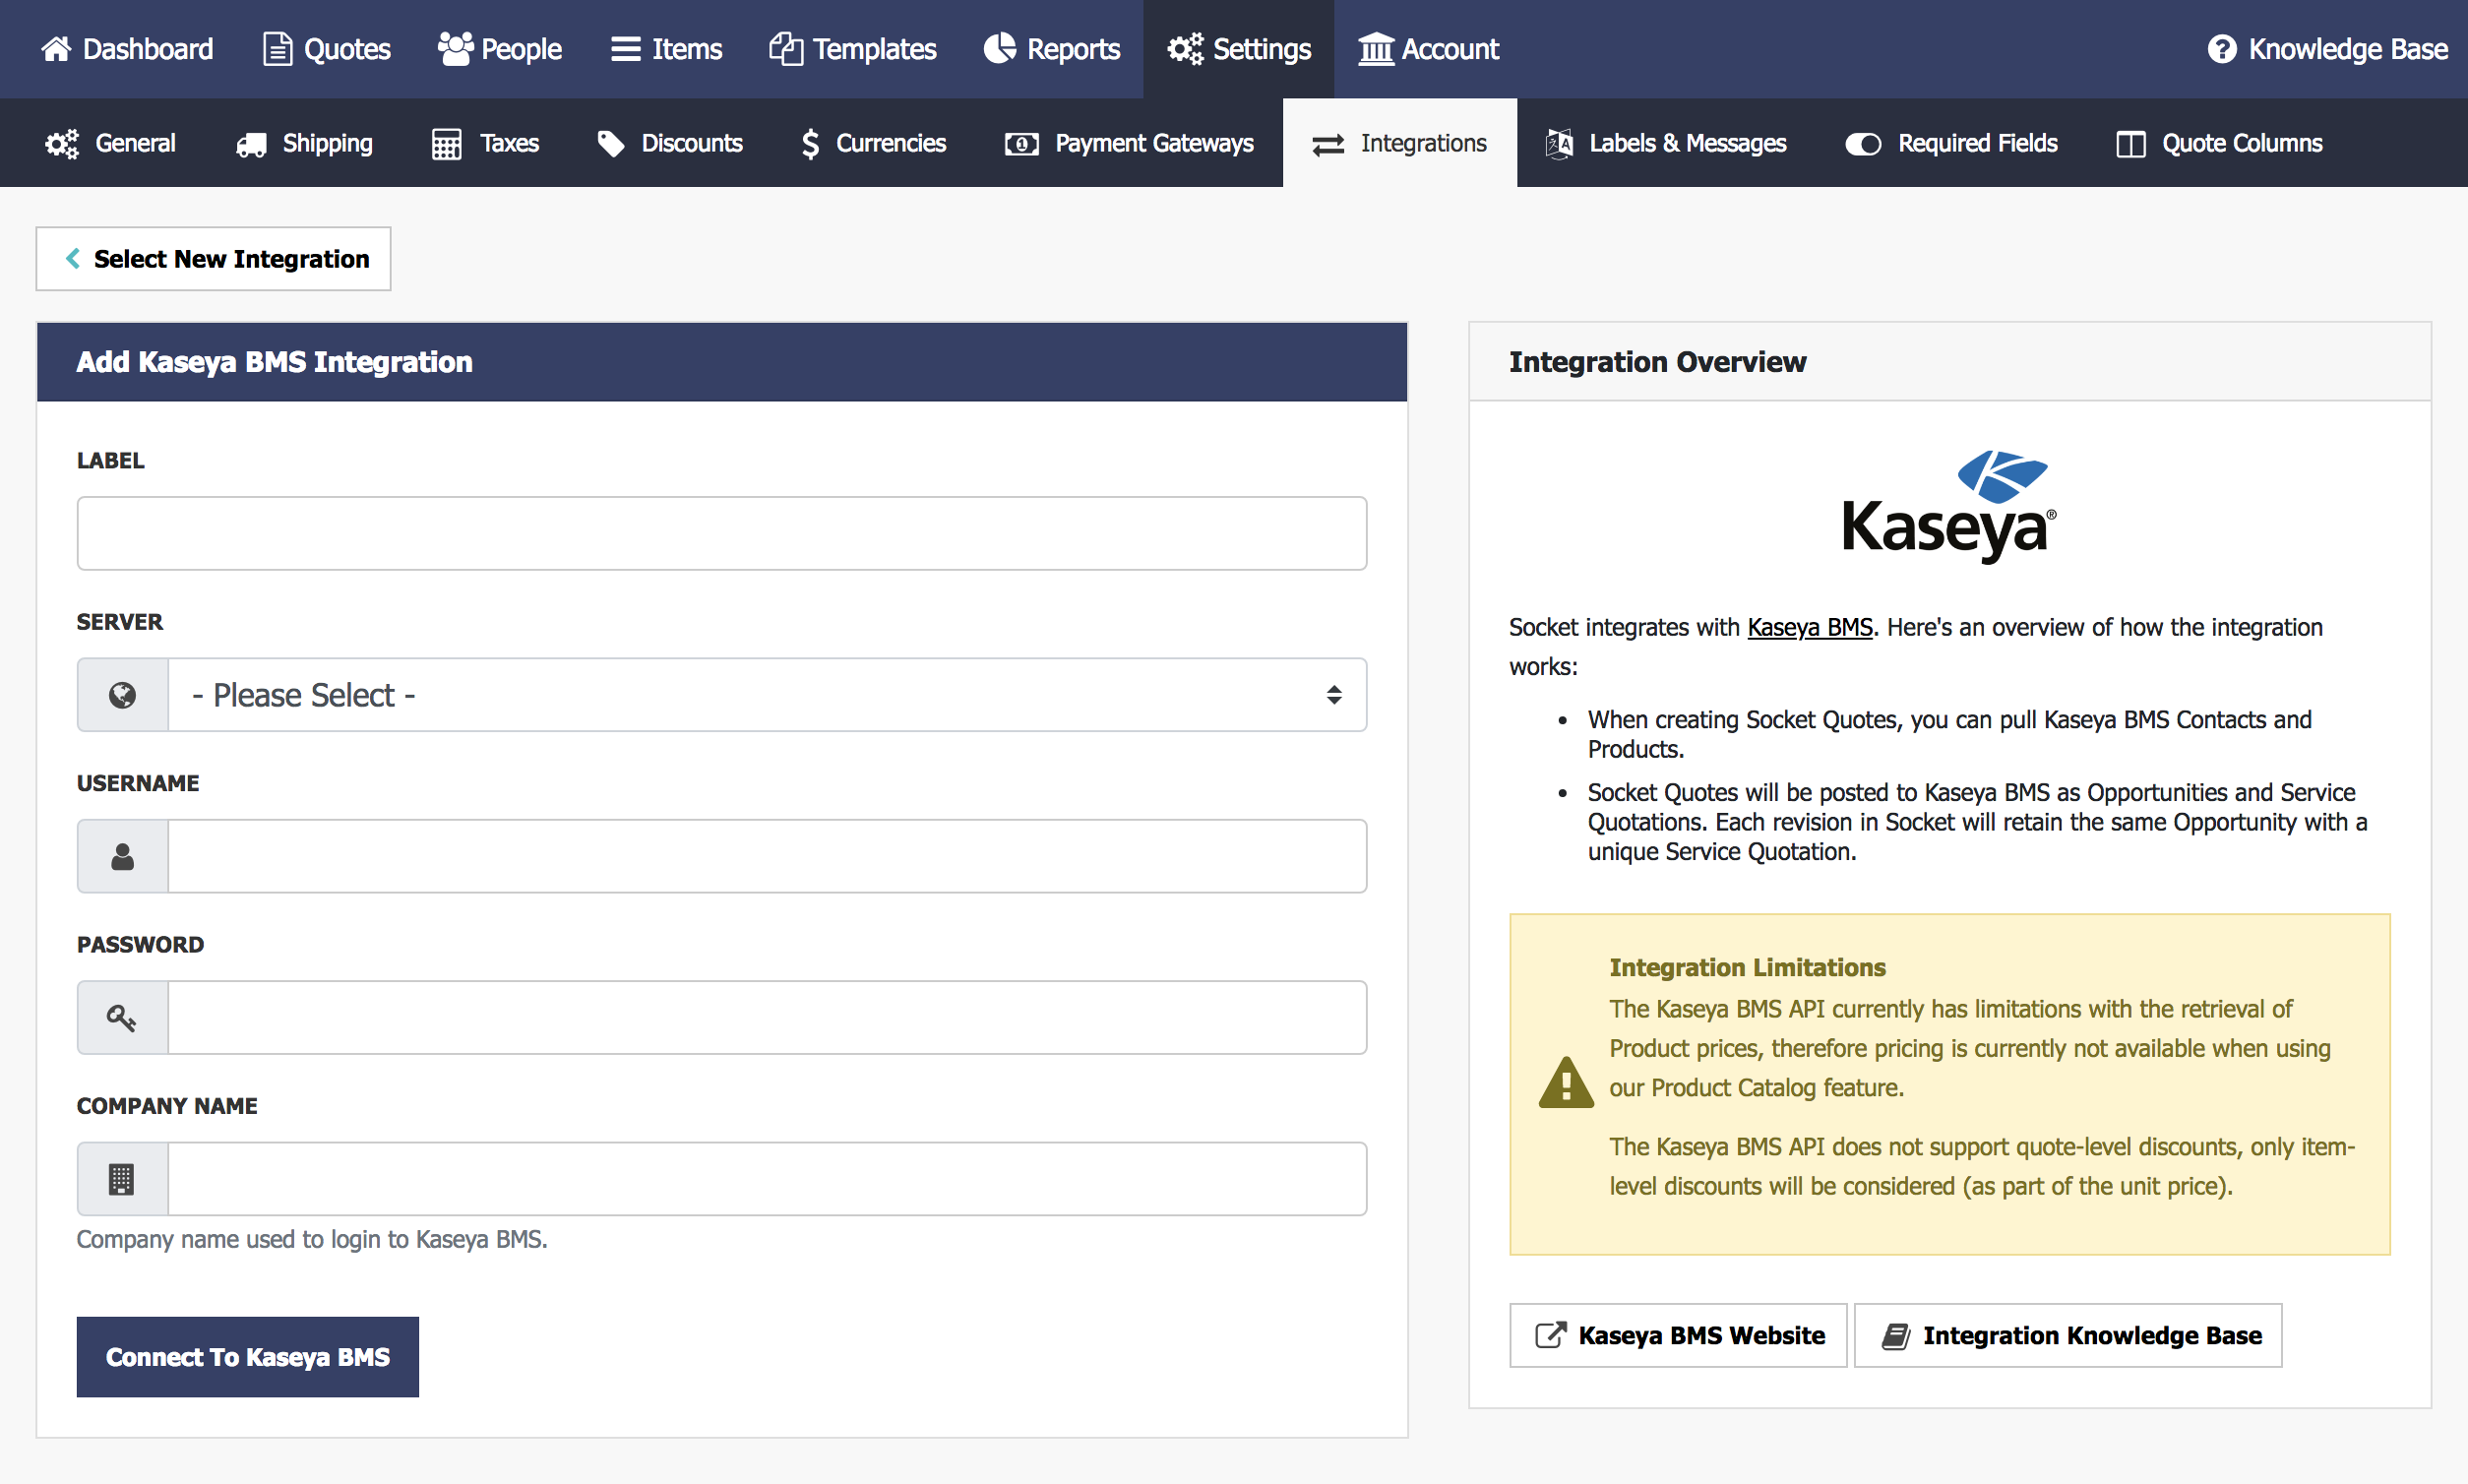Focus the Password input field
The width and height of the screenshot is (2468, 1484).
[767, 1018]
